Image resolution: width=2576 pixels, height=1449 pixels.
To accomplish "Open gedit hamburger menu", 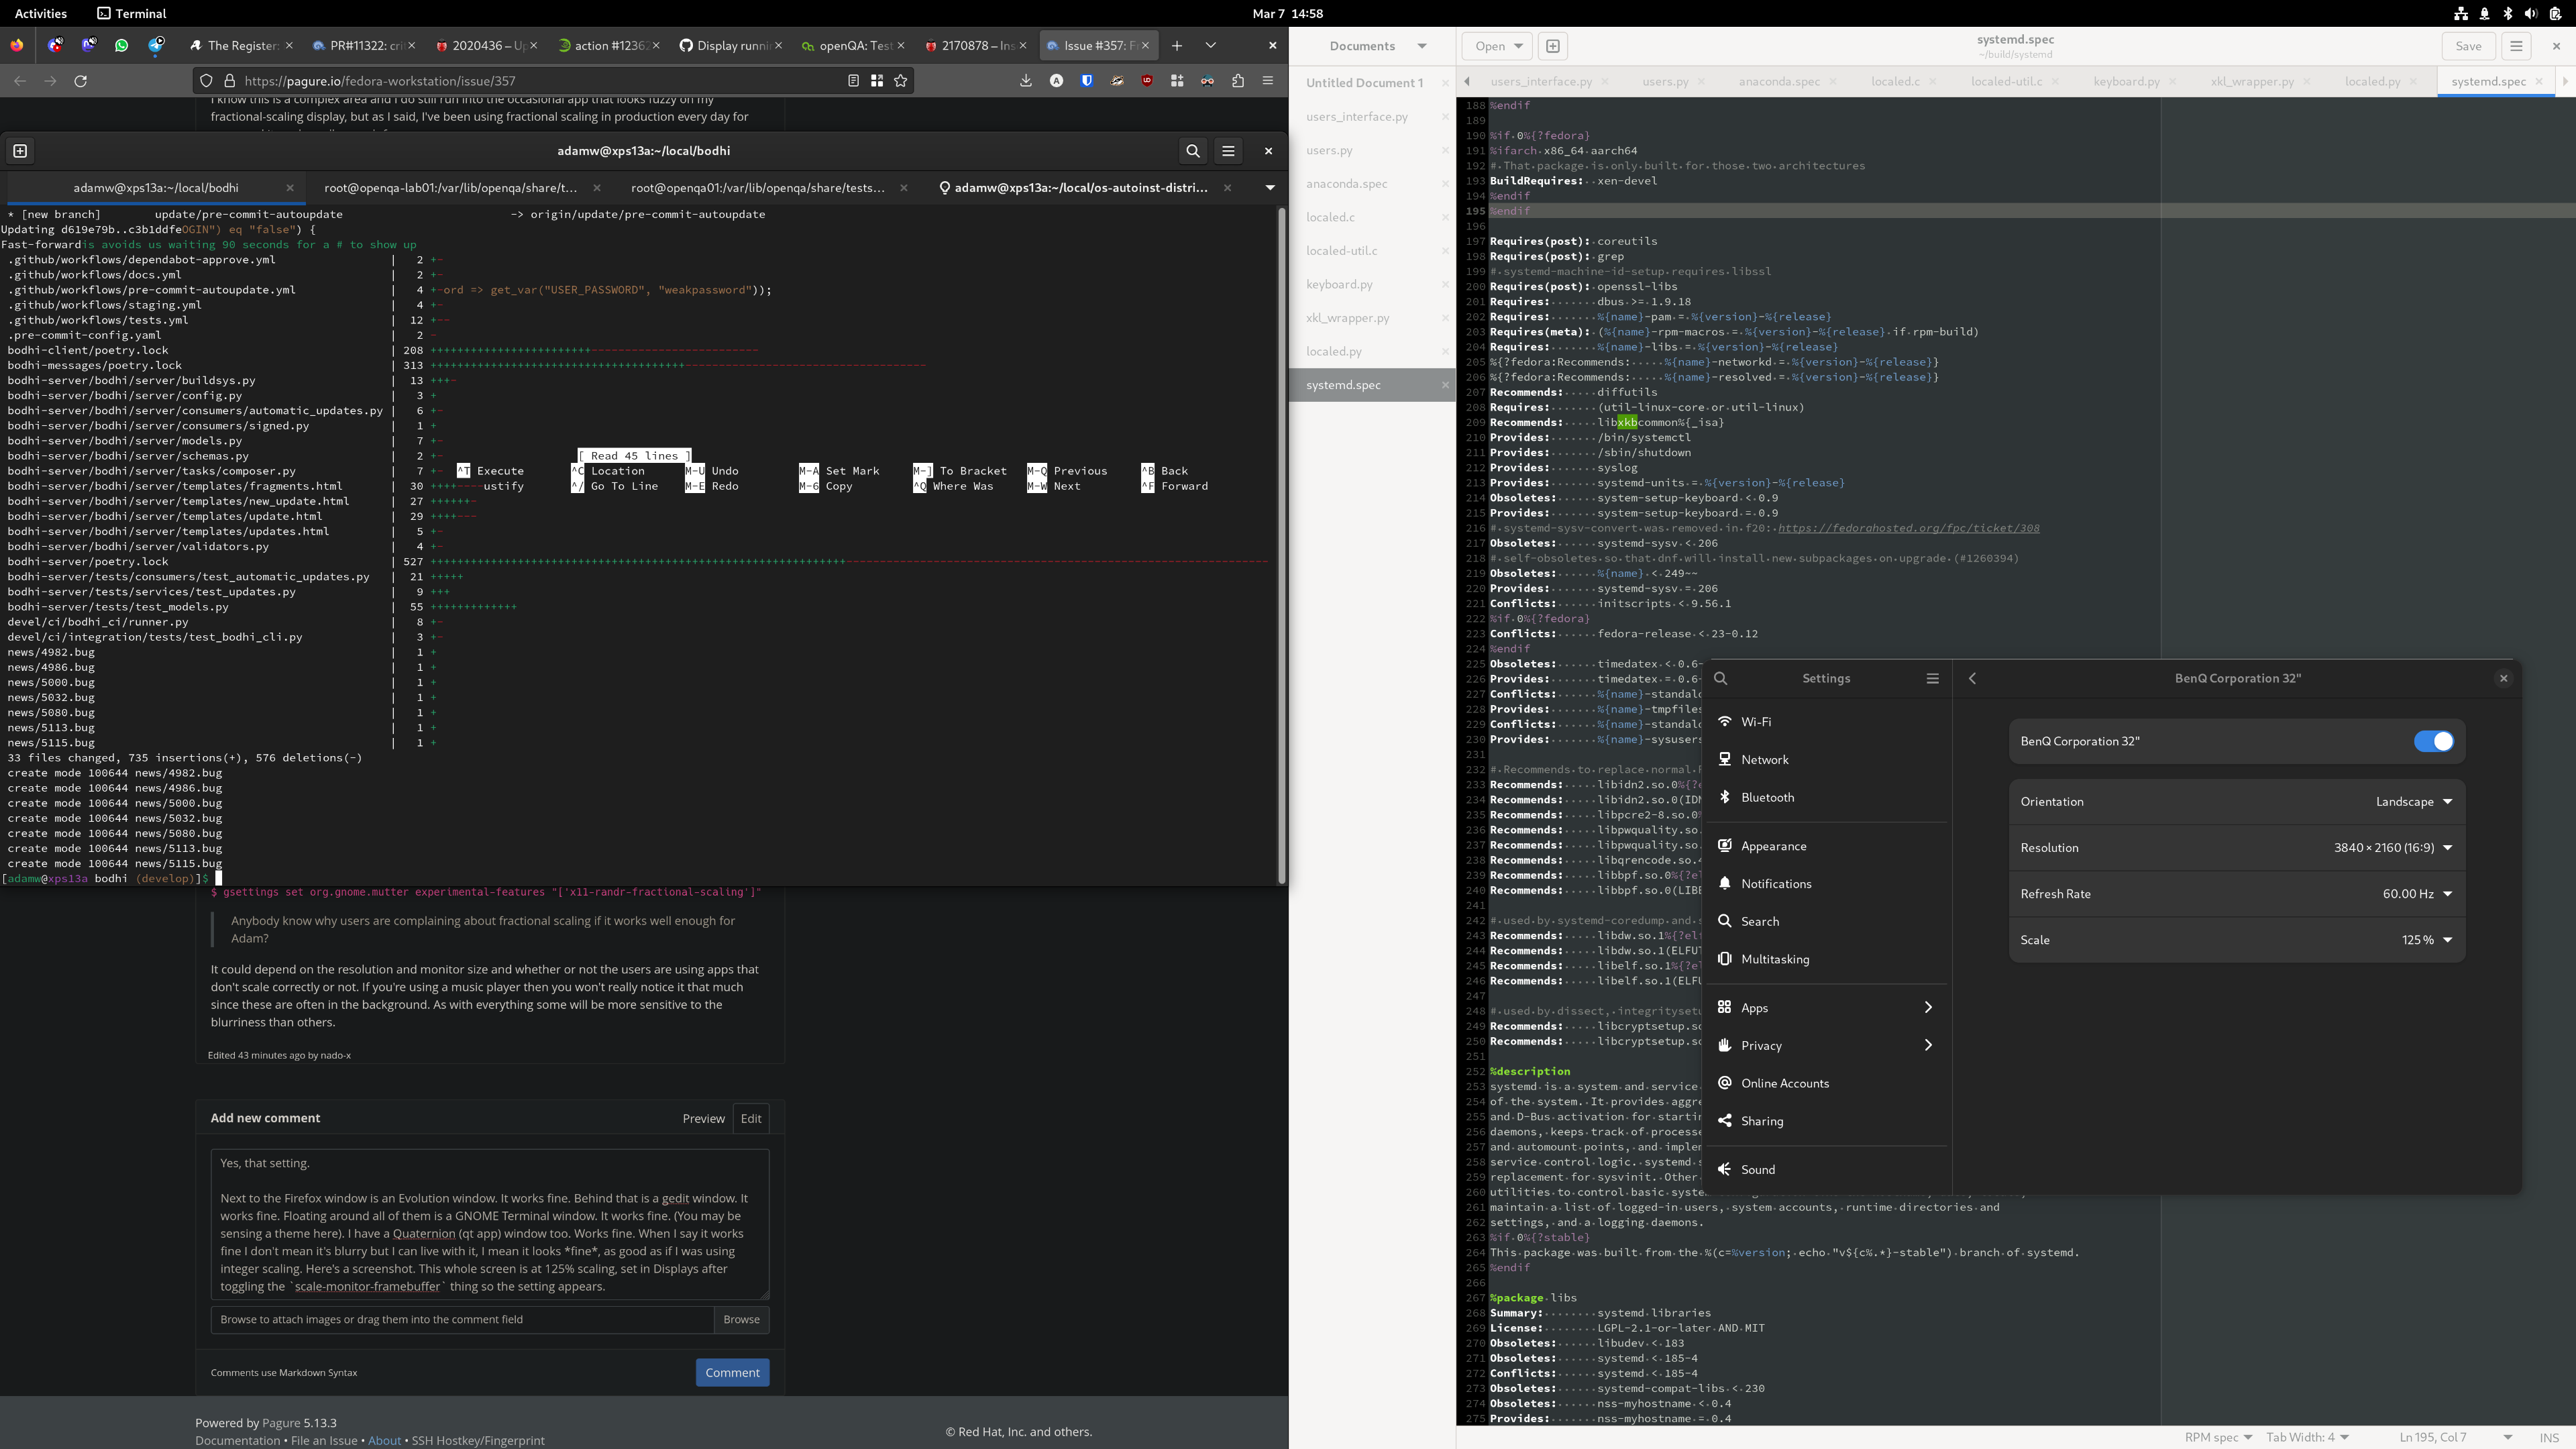I will tap(2517, 46).
